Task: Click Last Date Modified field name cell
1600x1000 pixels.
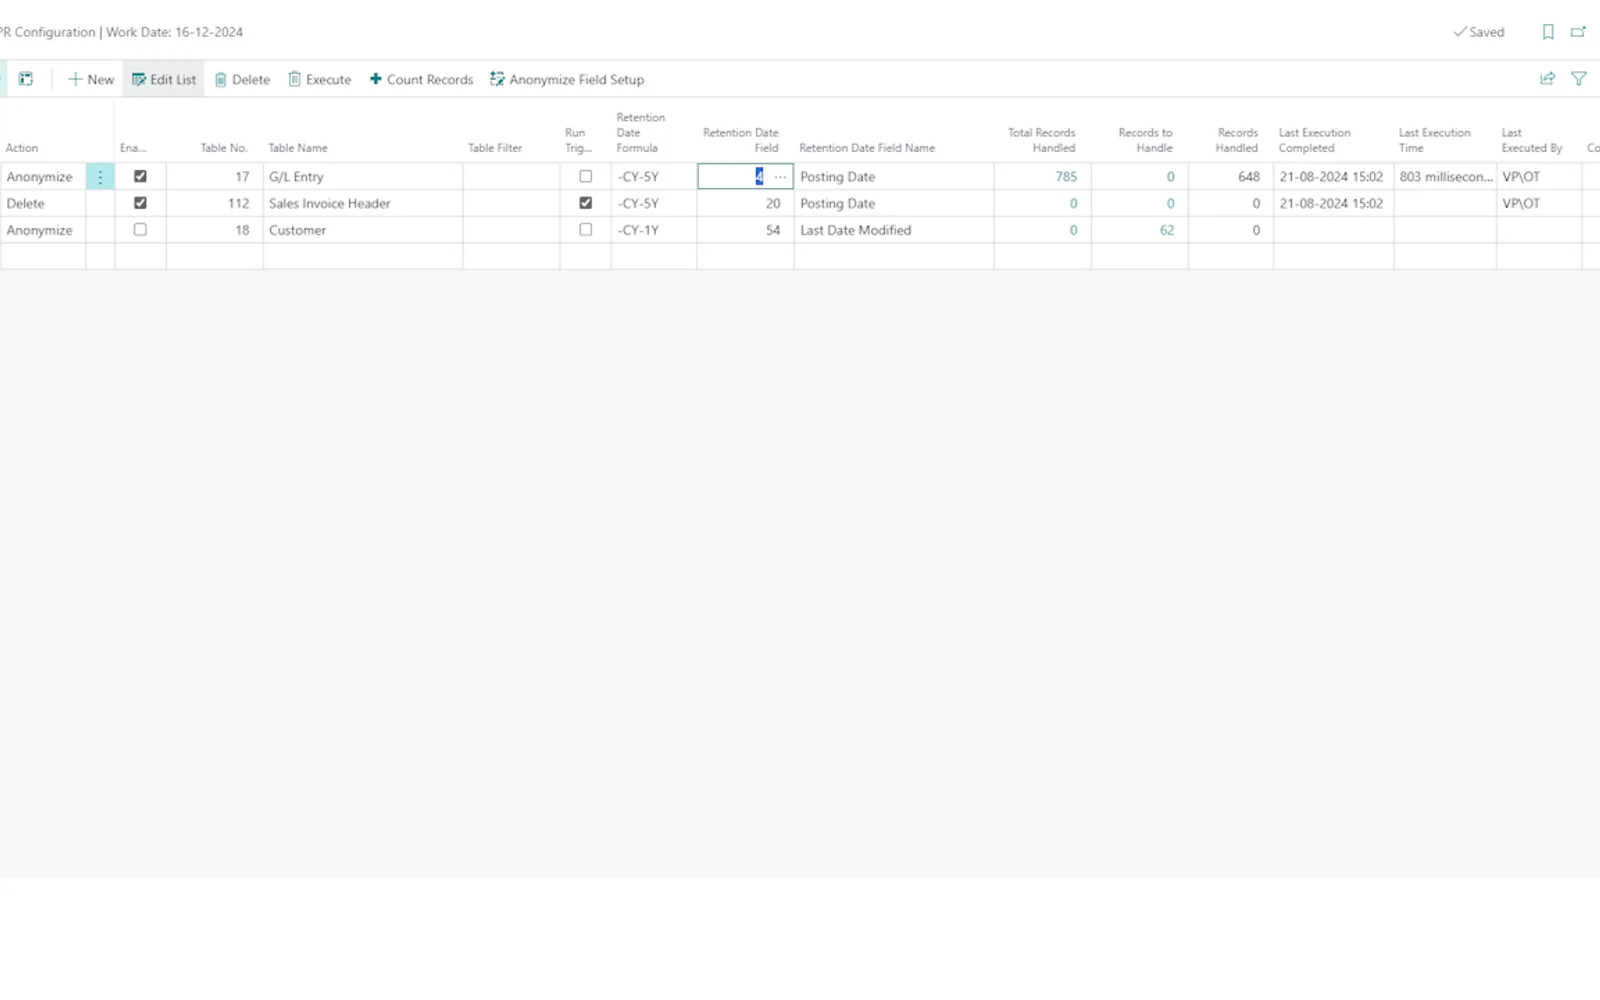Action: tap(894, 230)
